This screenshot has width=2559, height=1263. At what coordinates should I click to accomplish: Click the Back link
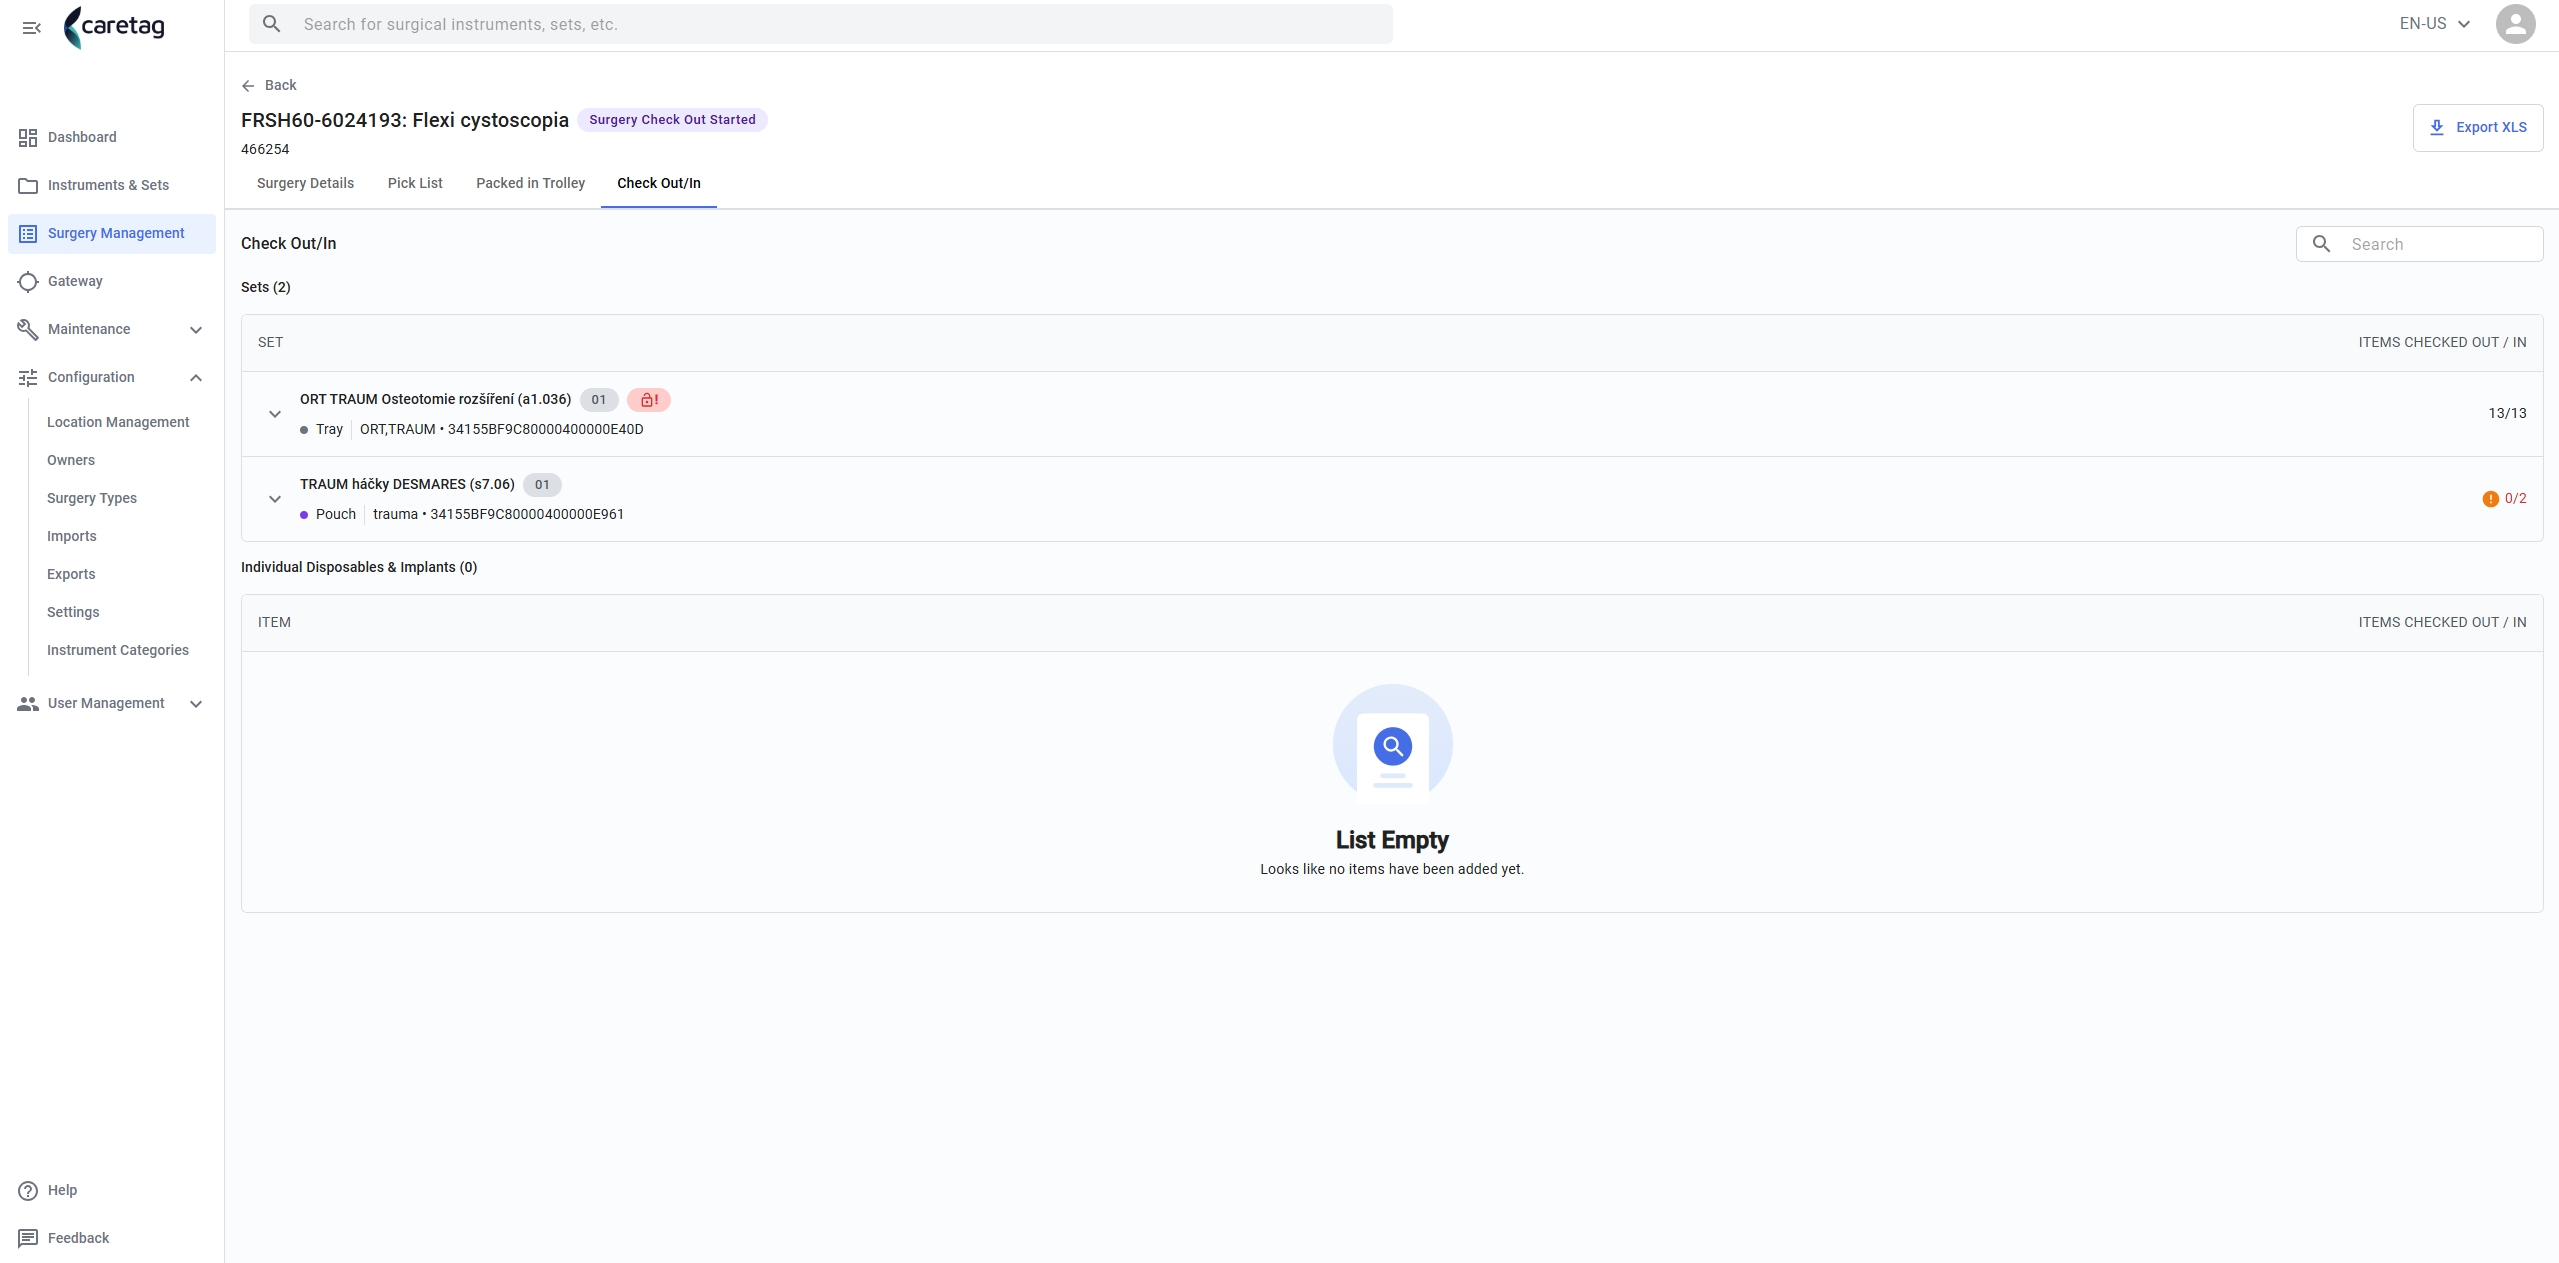[269, 86]
